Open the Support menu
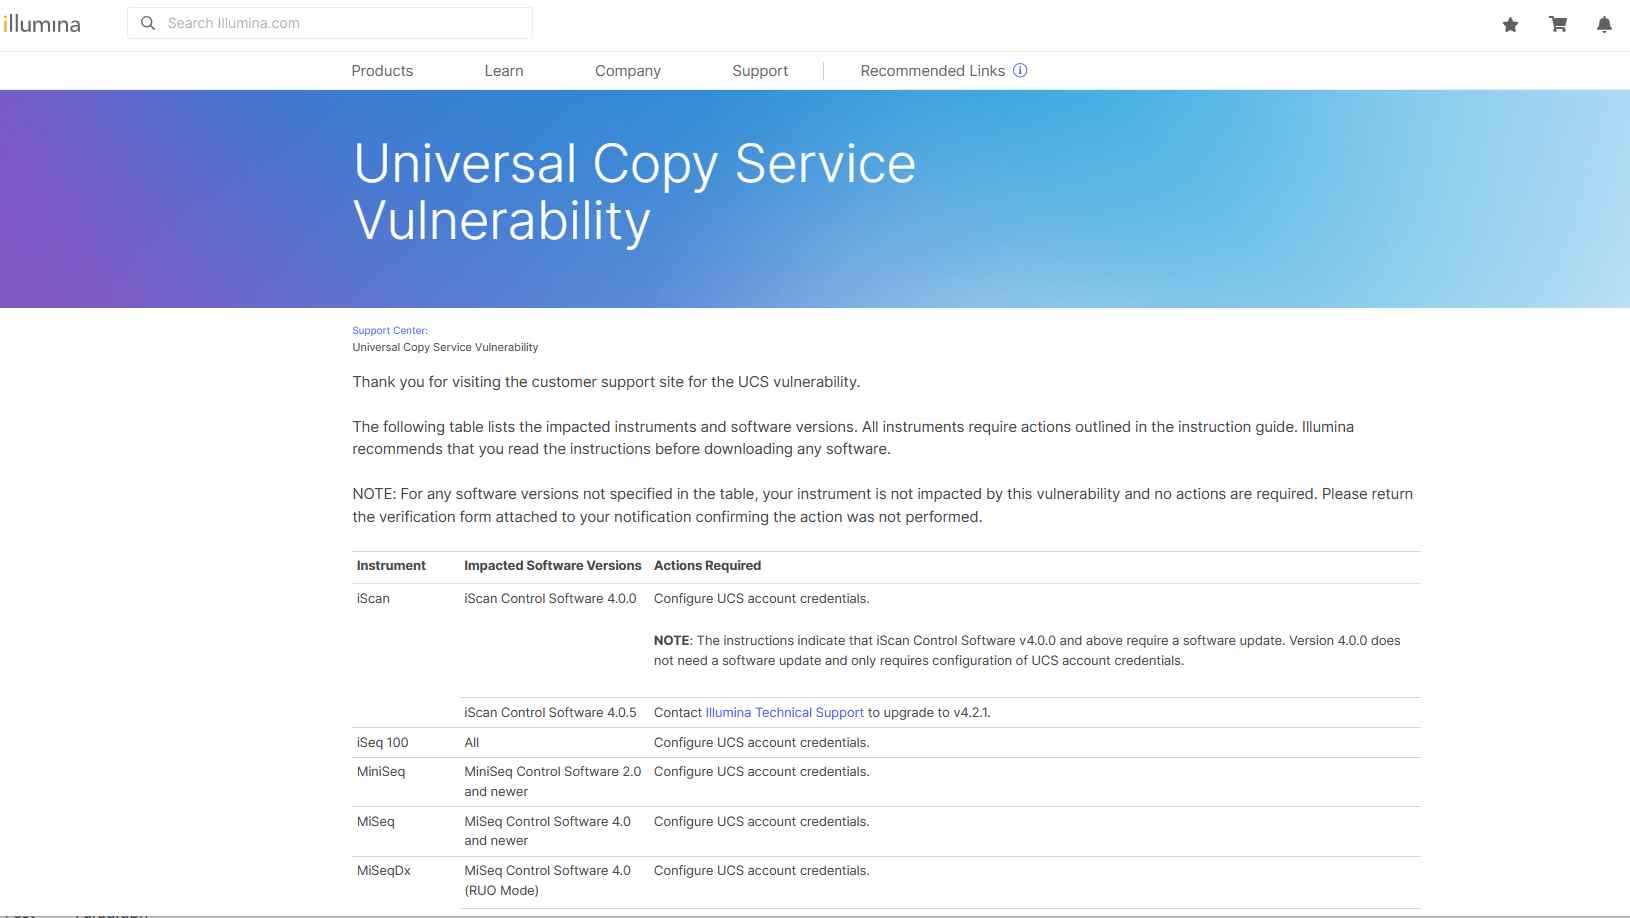1630x918 pixels. pos(760,71)
